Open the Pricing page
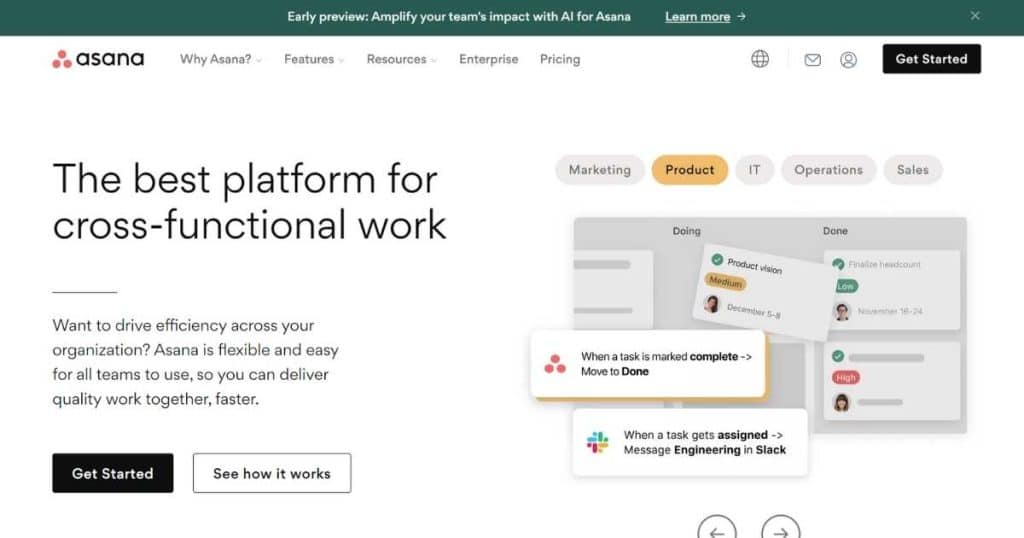1024x538 pixels. pos(560,59)
